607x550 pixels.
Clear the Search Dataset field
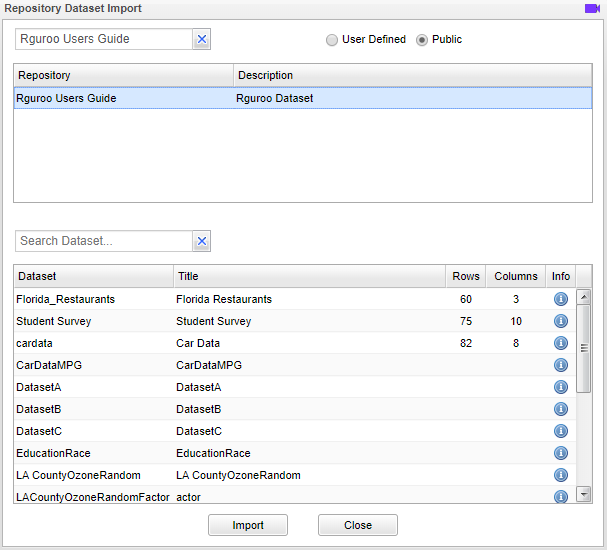pos(201,241)
